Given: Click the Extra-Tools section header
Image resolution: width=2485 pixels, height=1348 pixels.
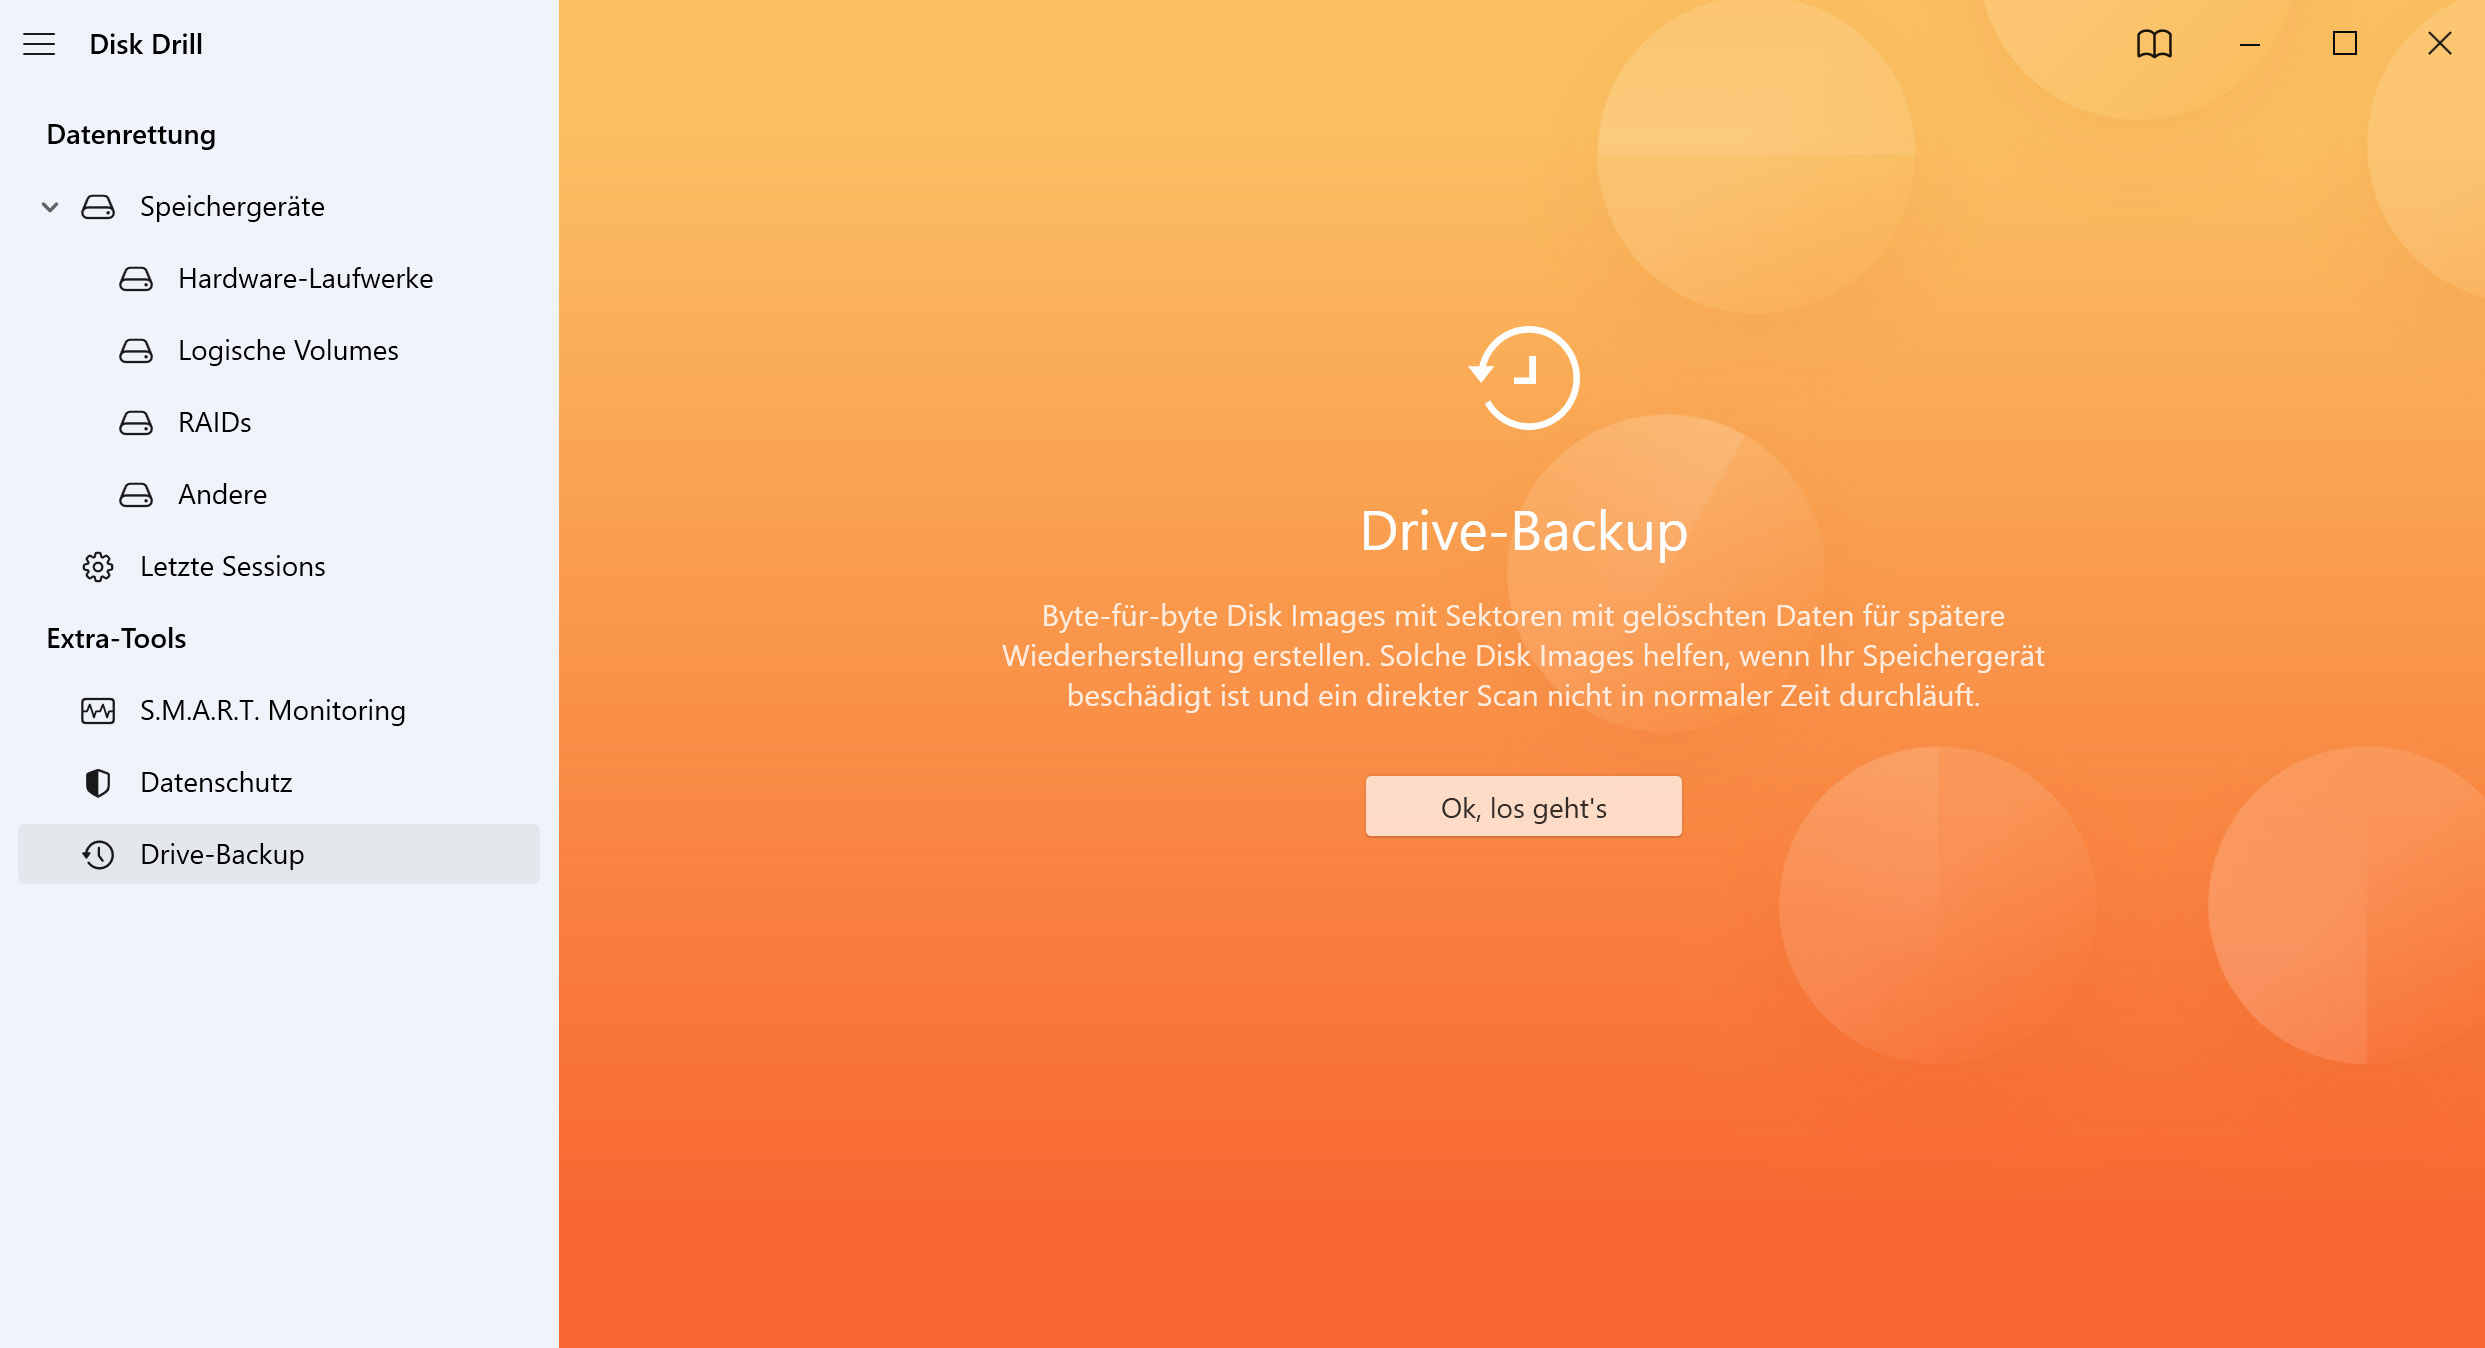Looking at the screenshot, I should [116, 639].
